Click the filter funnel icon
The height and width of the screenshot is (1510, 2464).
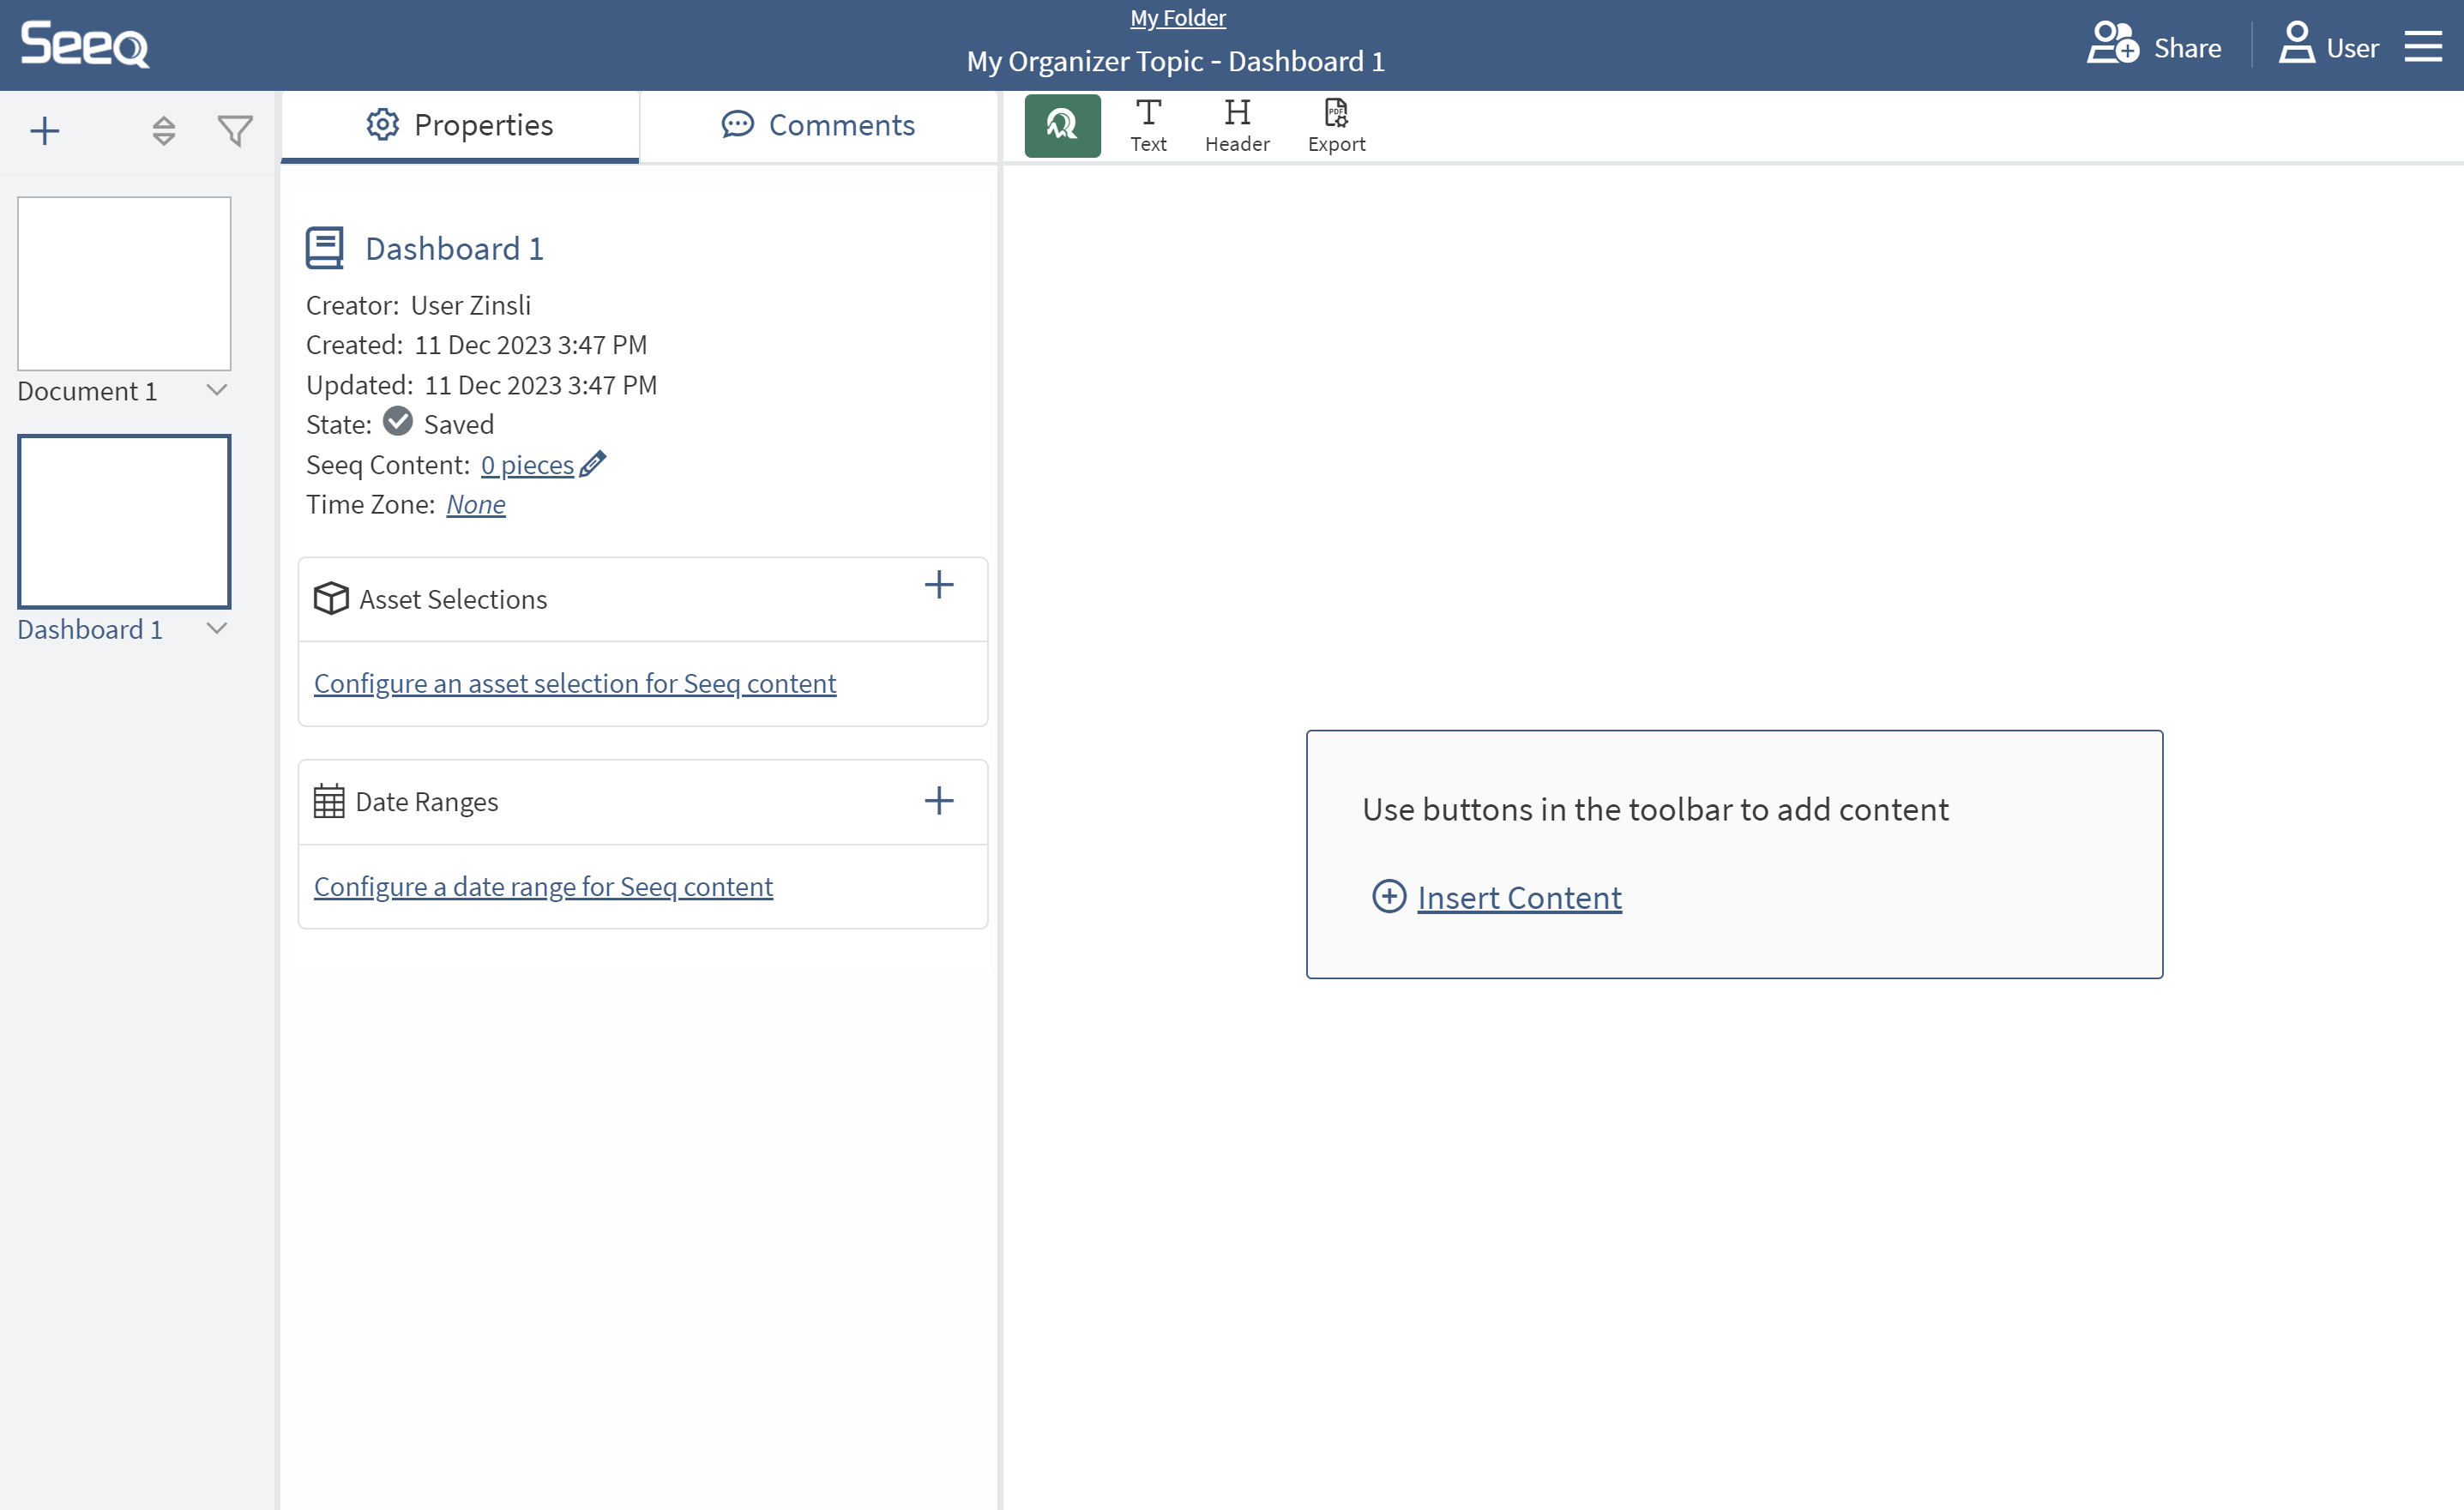pyautogui.click(x=235, y=131)
